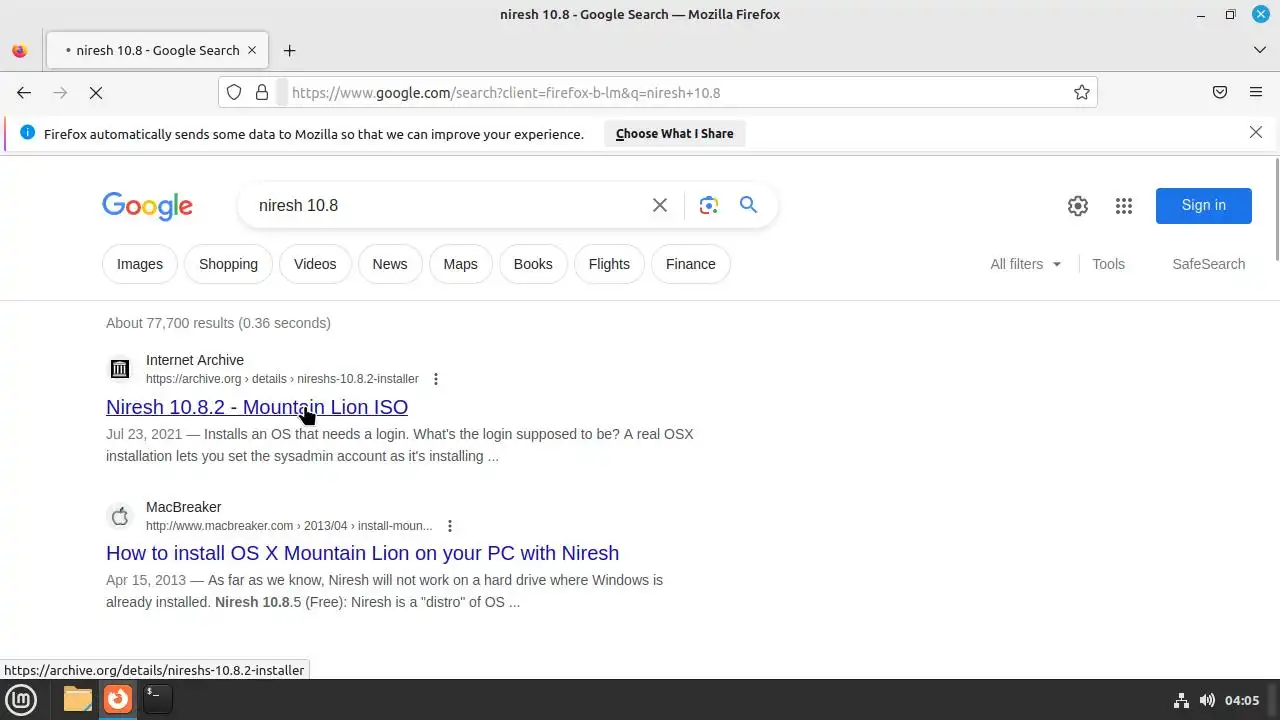This screenshot has width=1280, height=720.
Task: Open a new tab with plus button
Action: 289,50
